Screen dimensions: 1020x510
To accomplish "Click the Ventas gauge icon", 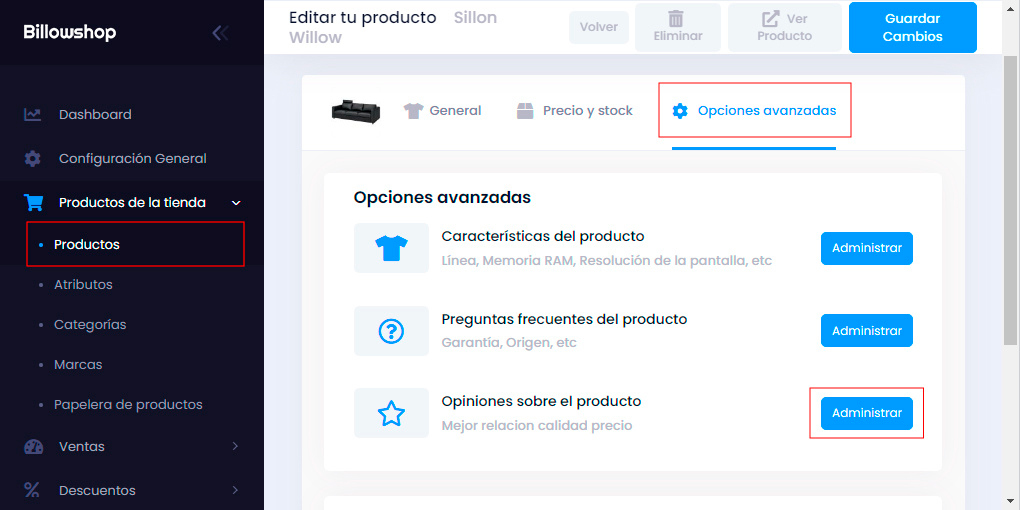I will click(33, 447).
